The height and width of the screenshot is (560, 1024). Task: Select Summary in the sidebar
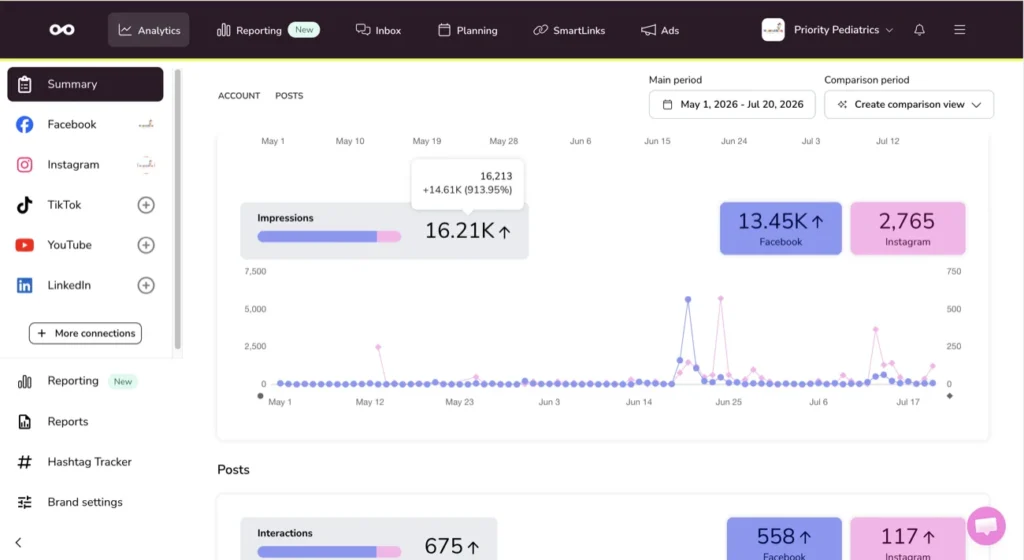(86, 84)
